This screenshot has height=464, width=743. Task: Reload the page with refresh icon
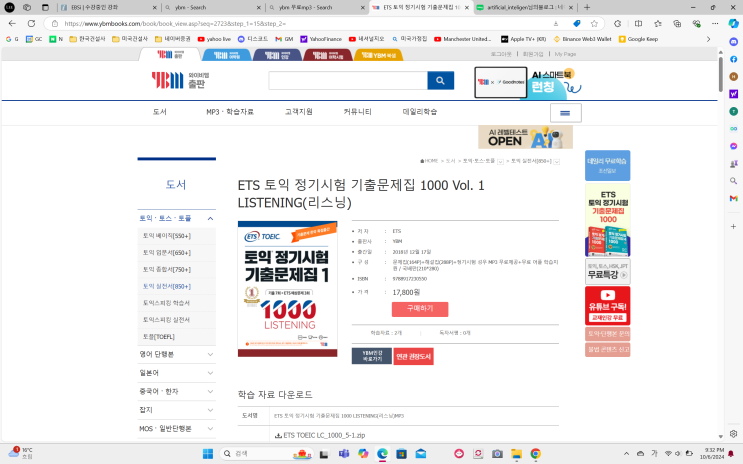coord(31,23)
